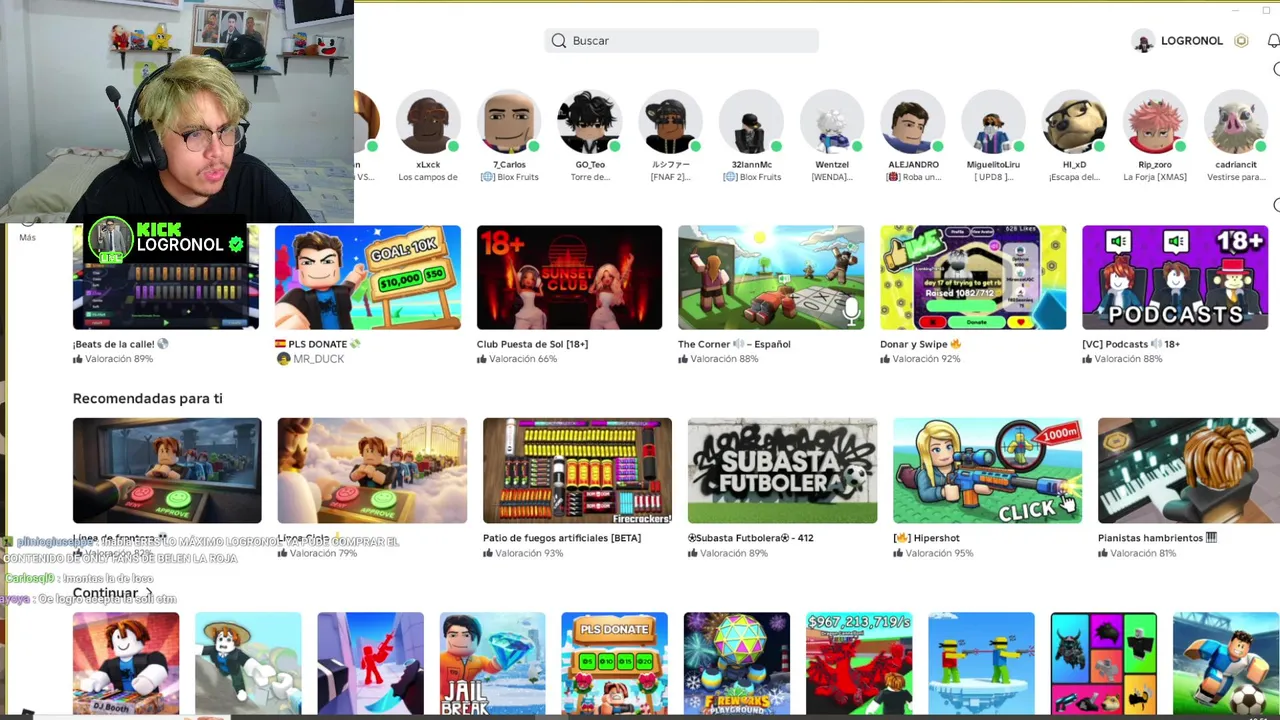Open Pianistas hambrientos title link

tap(1157, 538)
